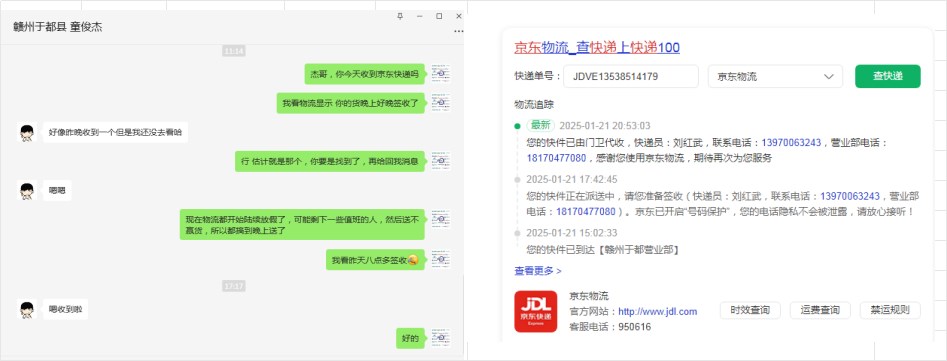Click the '嗯嗯' message bubble
This screenshot has width=947, height=361.
[x=57, y=191]
